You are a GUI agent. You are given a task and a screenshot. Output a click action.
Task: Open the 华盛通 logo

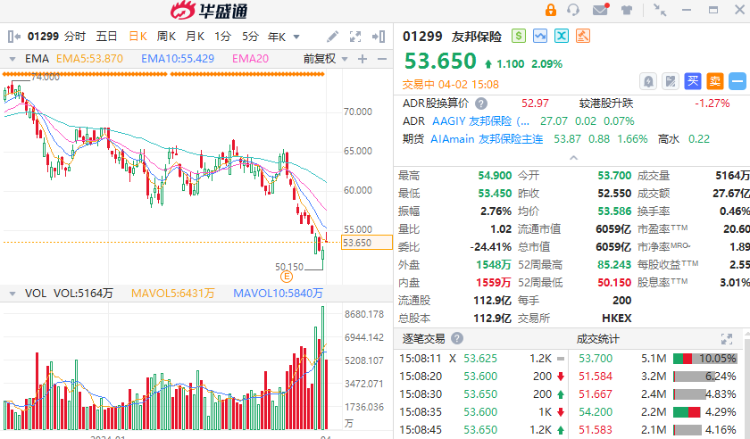click(209, 11)
